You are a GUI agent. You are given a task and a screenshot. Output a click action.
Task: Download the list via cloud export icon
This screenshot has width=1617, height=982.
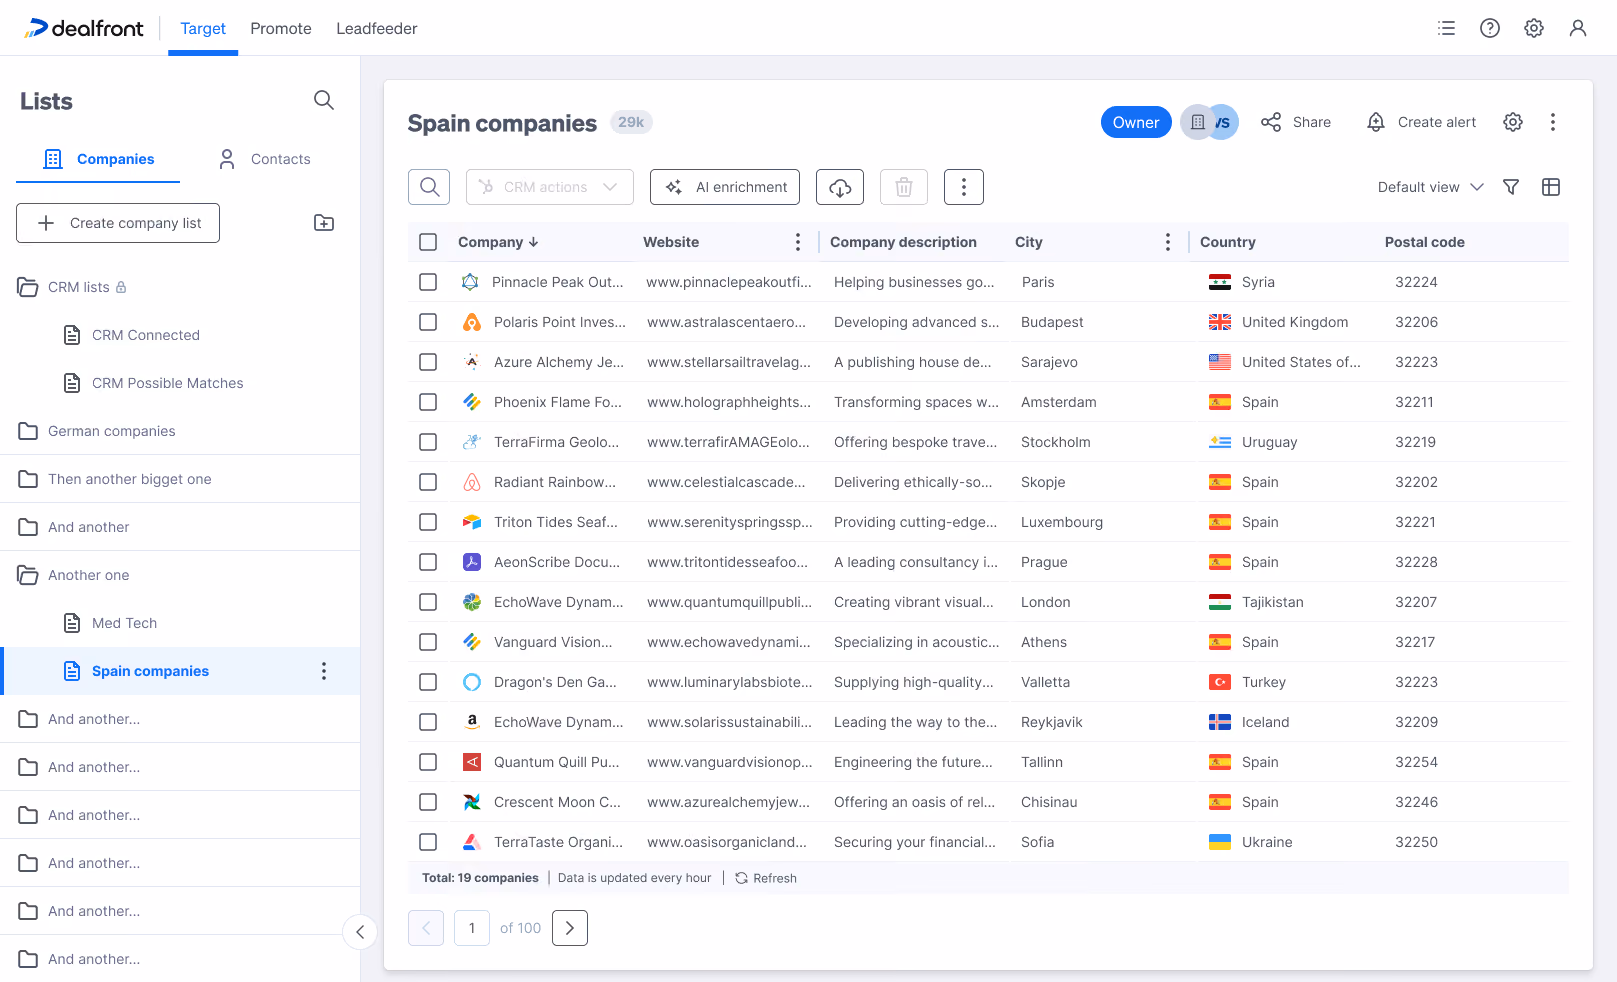point(840,187)
